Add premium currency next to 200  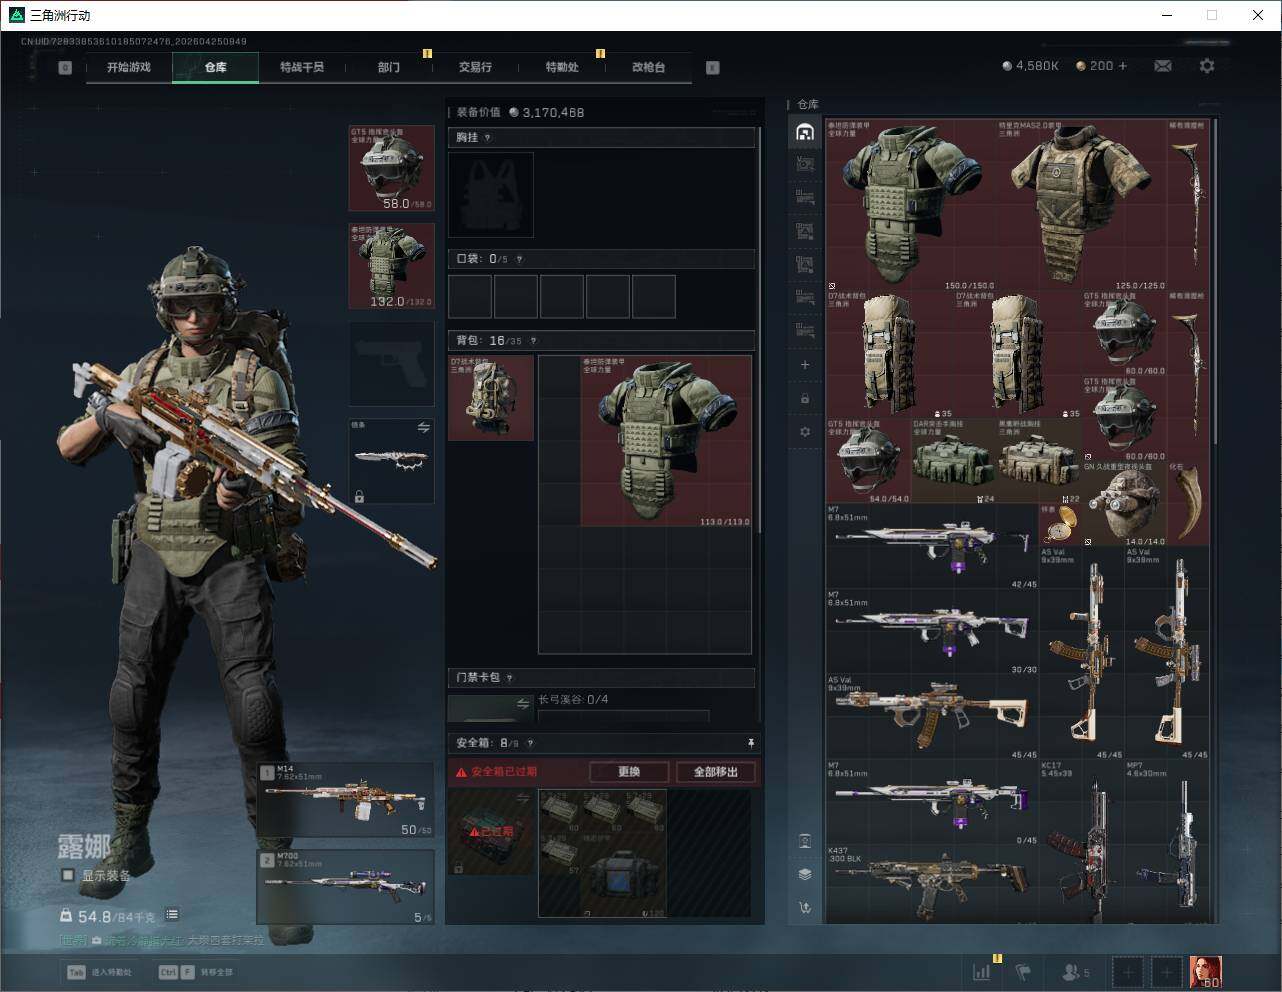(1123, 66)
